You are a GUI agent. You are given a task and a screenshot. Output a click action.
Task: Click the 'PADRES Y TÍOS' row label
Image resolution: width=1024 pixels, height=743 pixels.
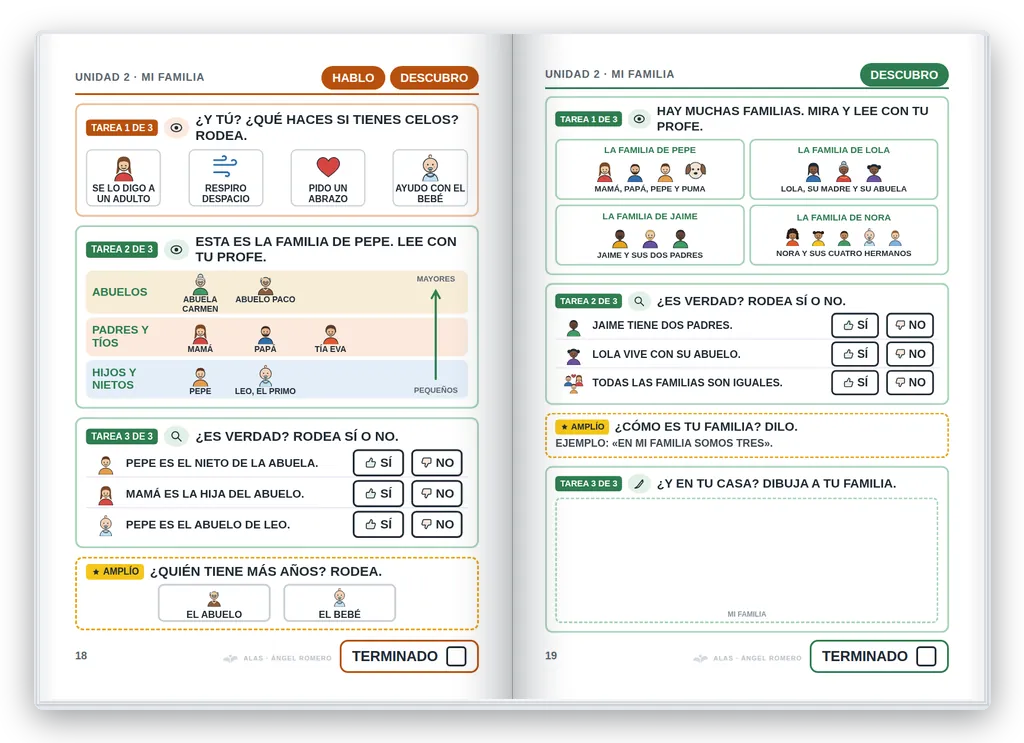tap(120, 336)
